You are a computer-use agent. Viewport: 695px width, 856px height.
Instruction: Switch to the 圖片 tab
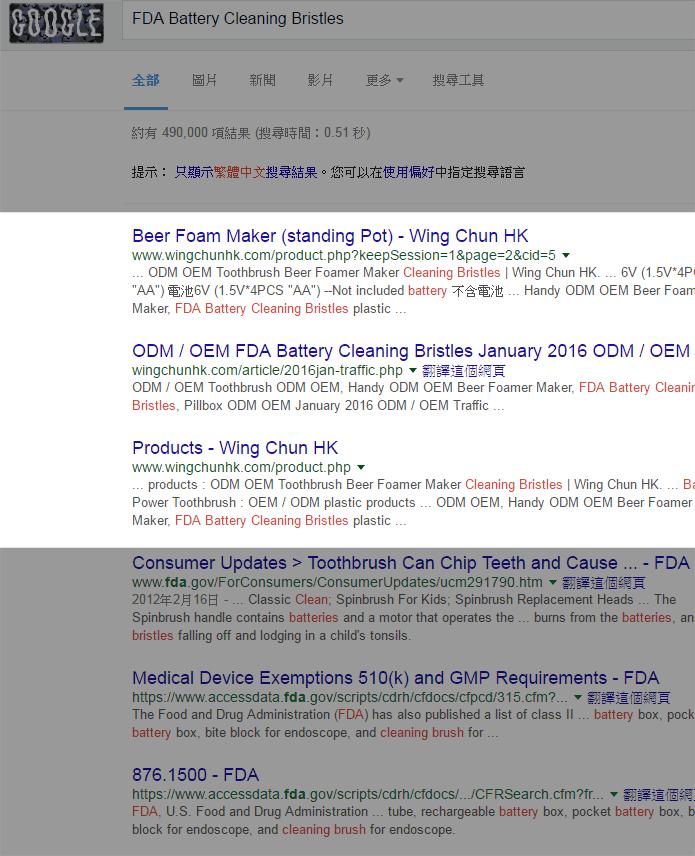point(205,80)
